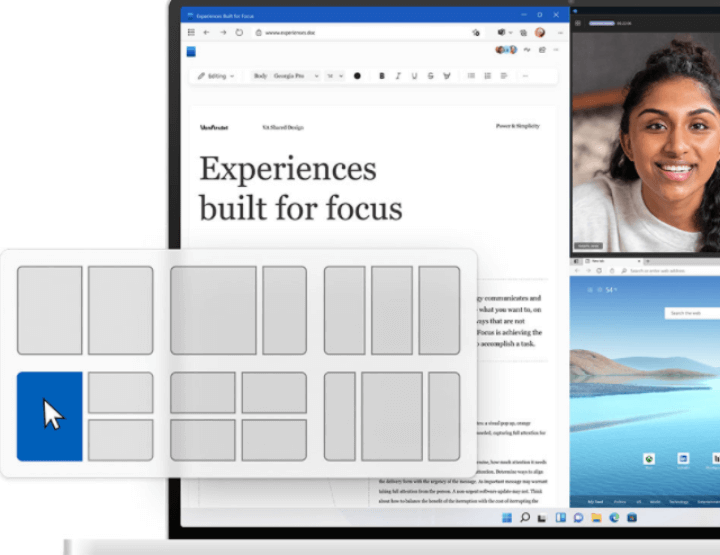This screenshot has width=720, height=555.
Task: Snap to wide center zone of bottom-right layout
Action: (392, 416)
